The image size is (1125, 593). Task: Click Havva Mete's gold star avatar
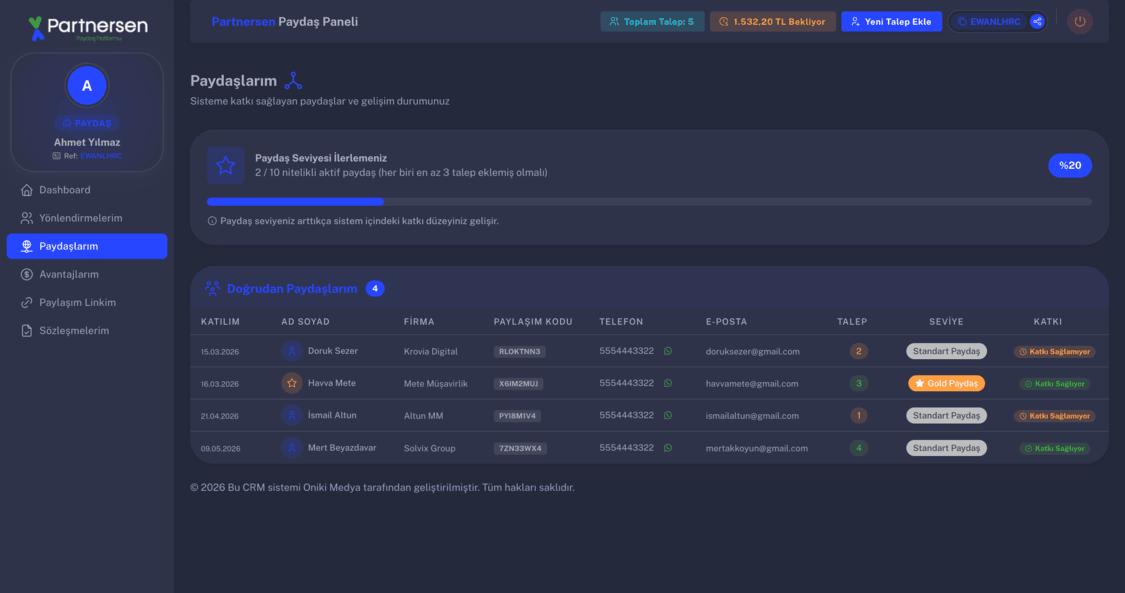tap(291, 383)
